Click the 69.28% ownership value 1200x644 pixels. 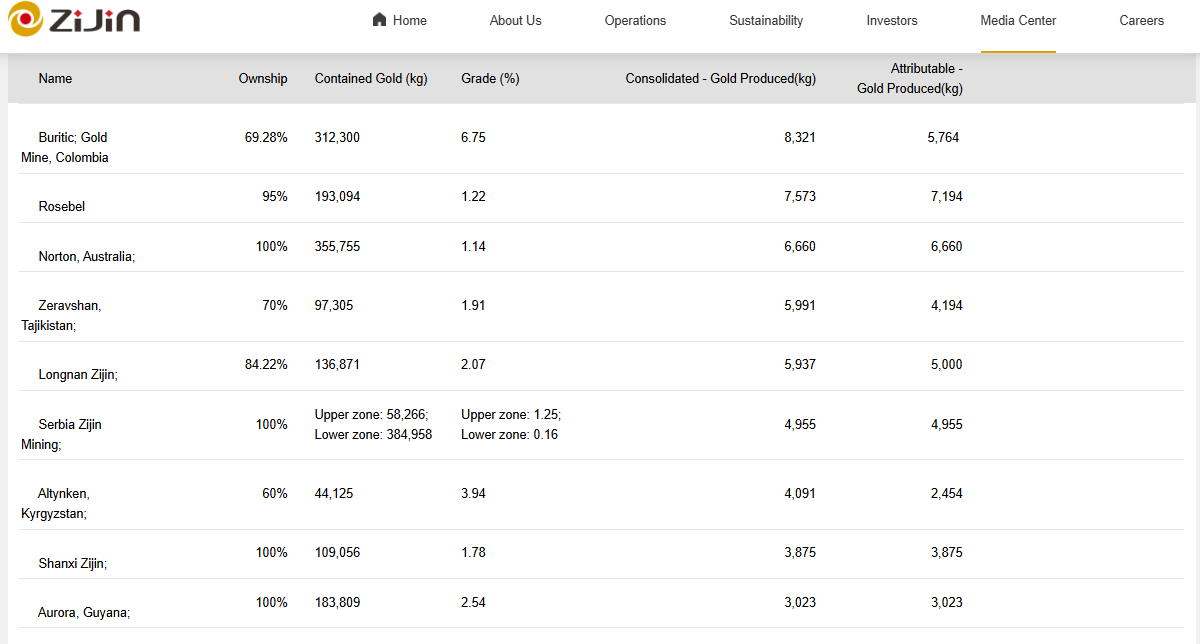(x=266, y=137)
